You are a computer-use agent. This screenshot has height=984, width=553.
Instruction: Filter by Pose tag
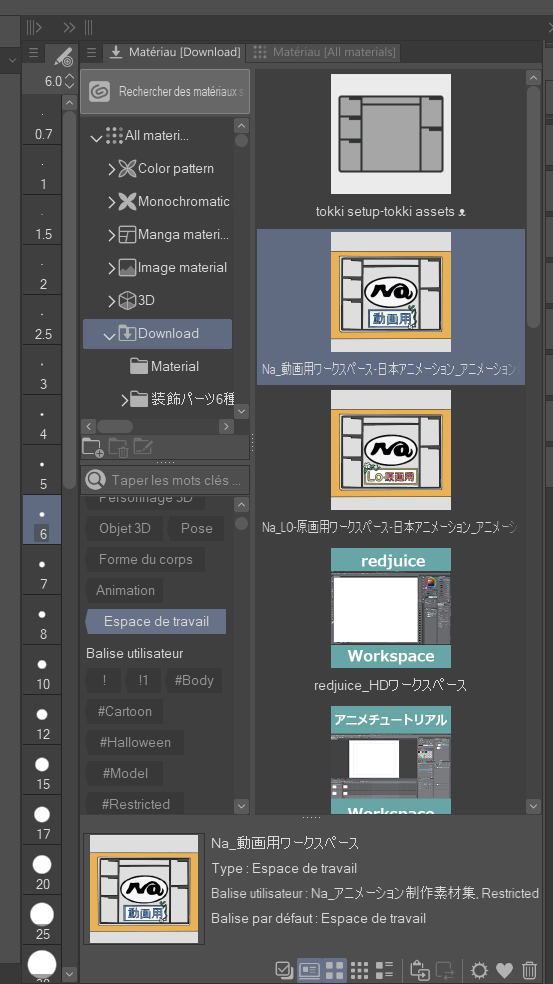(196, 528)
